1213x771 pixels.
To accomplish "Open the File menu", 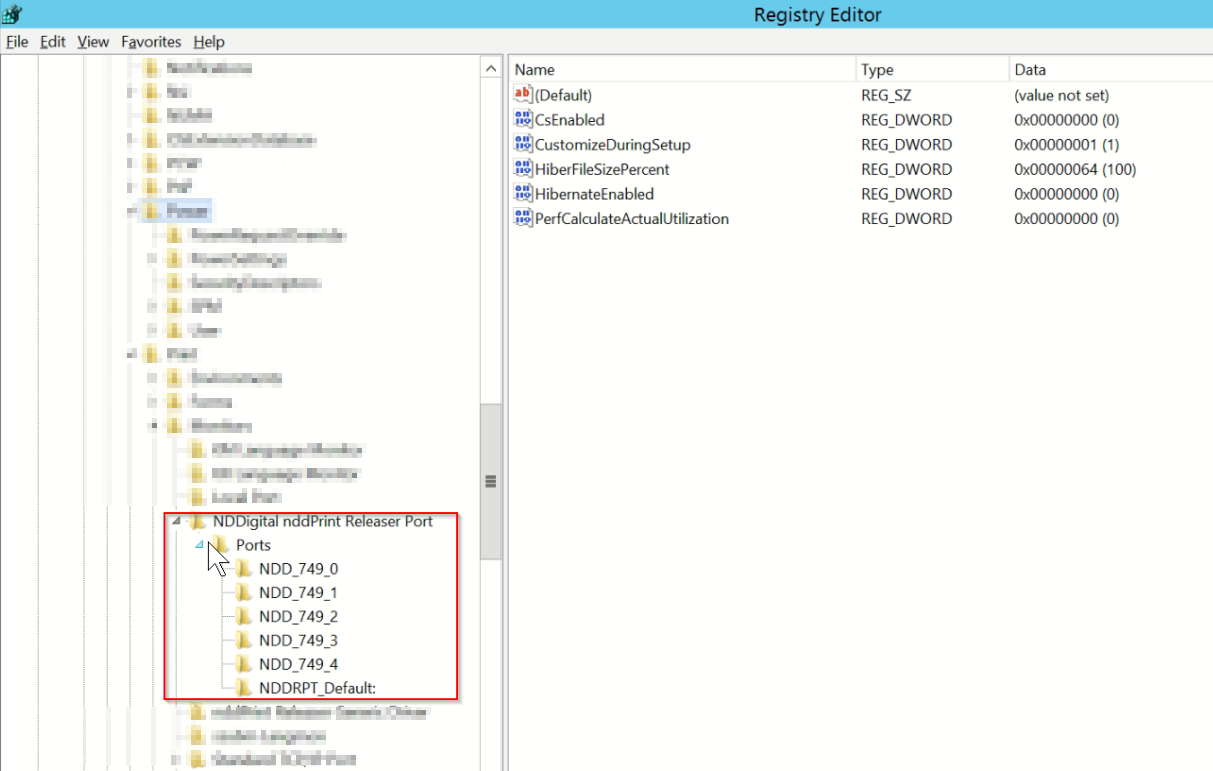I will [x=17, y=42].
